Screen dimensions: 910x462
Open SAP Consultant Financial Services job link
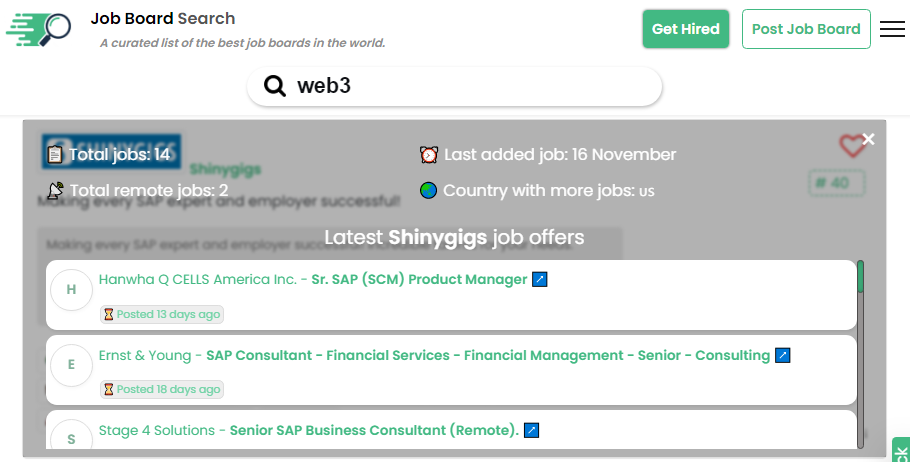coord(488,355)
